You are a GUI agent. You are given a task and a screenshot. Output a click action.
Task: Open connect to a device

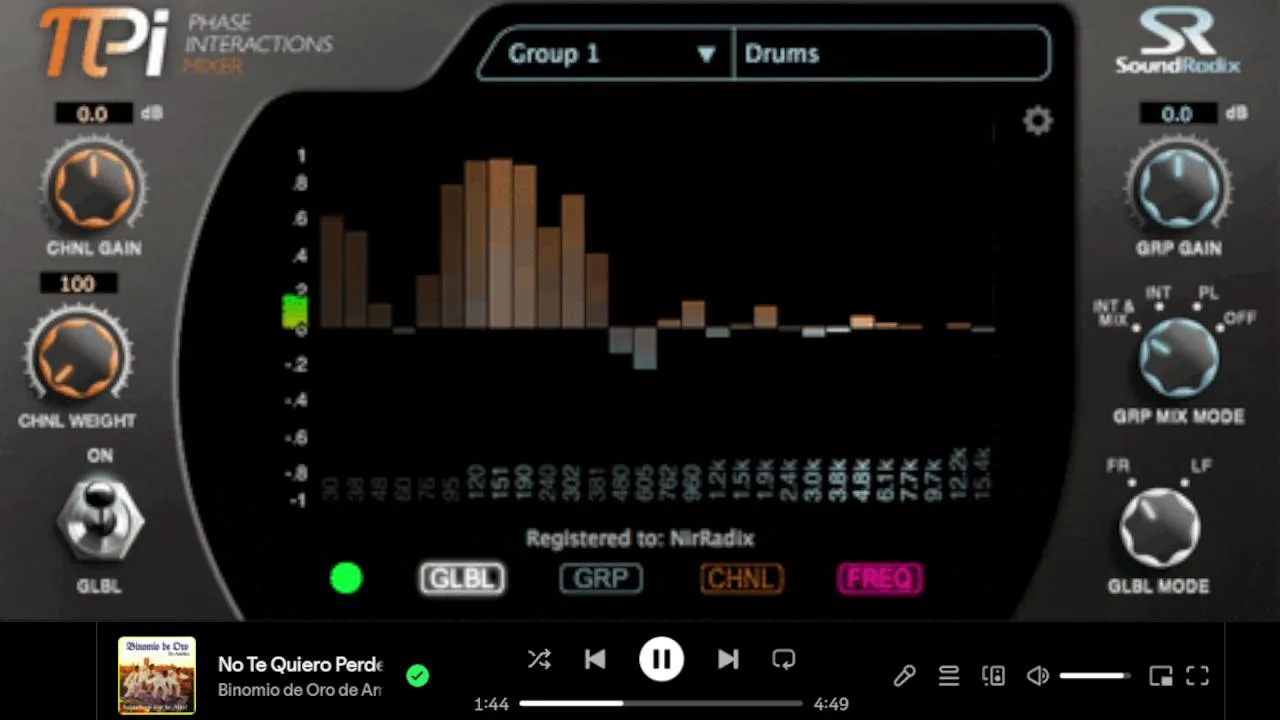pos(993,676)
